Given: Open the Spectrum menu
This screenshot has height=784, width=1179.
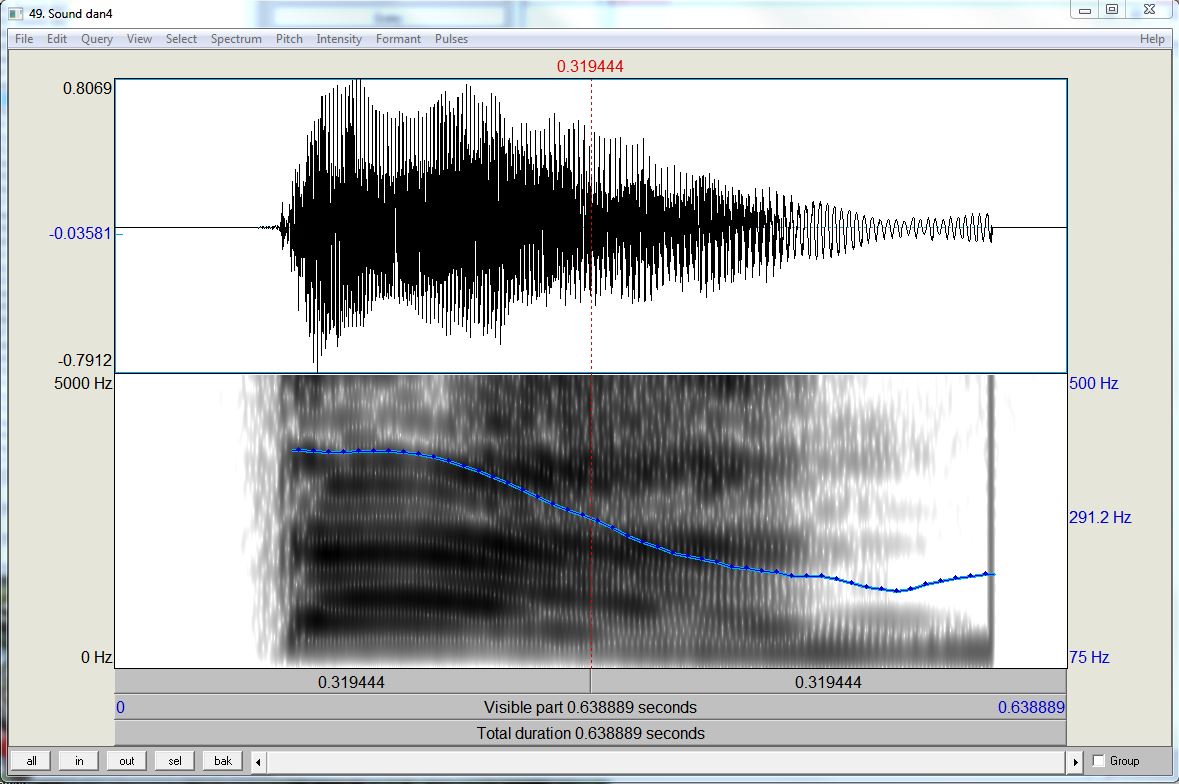Looking at the screenshot, I should tap(236, 39).
